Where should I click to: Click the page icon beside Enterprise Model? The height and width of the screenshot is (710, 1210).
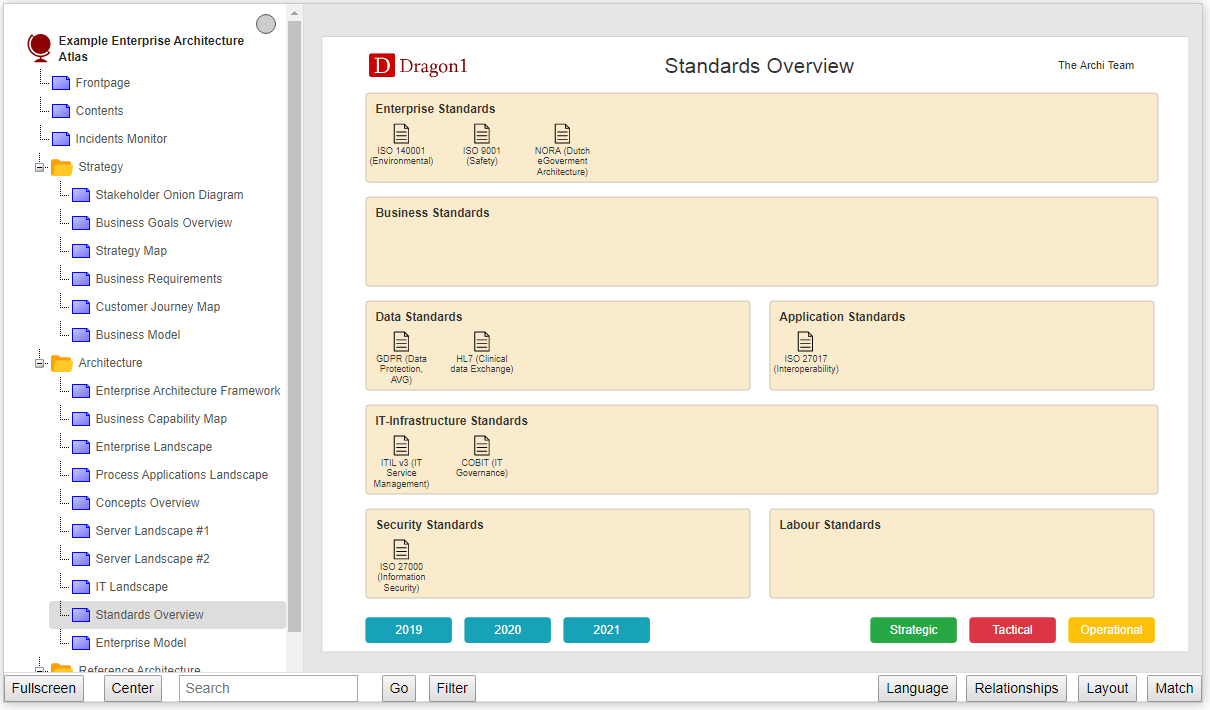81,643
